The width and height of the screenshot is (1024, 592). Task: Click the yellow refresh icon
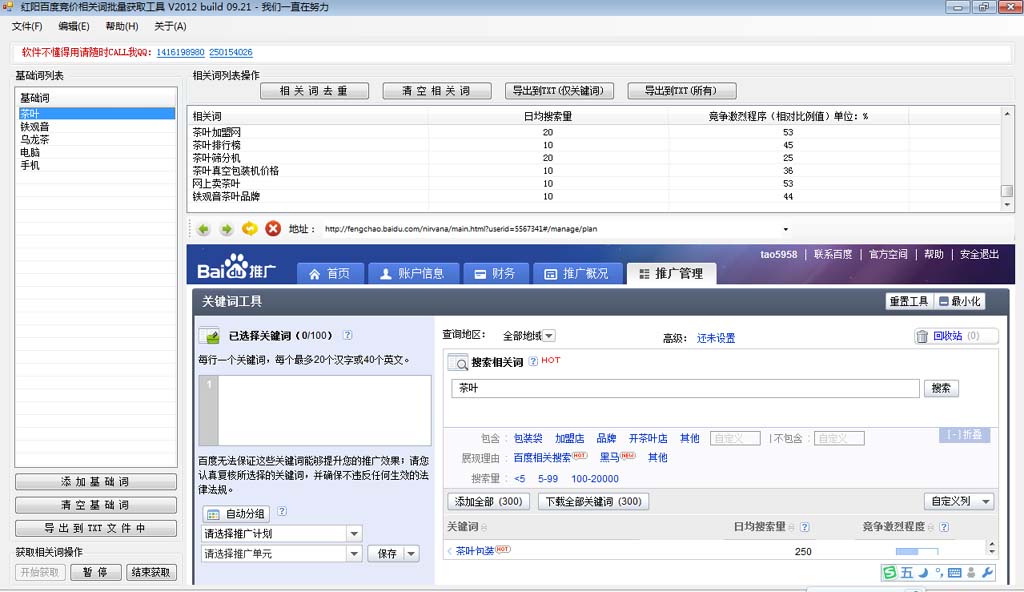click(x=250, y=229)
